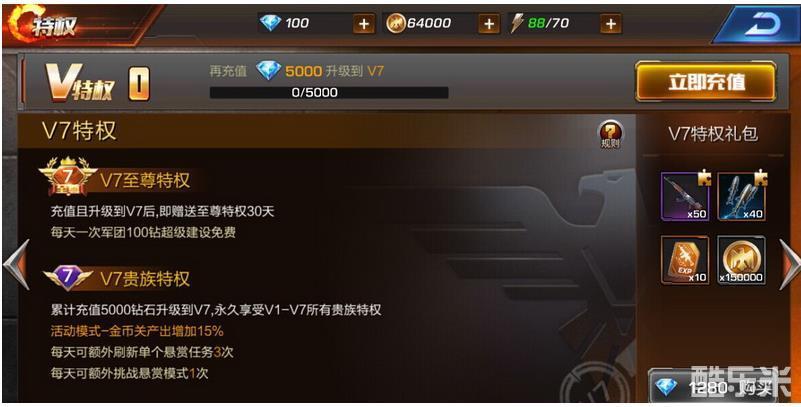Screen dimensions: 801x407
Task: Select the missile fragment x40 item
Action: coord(742,196)
